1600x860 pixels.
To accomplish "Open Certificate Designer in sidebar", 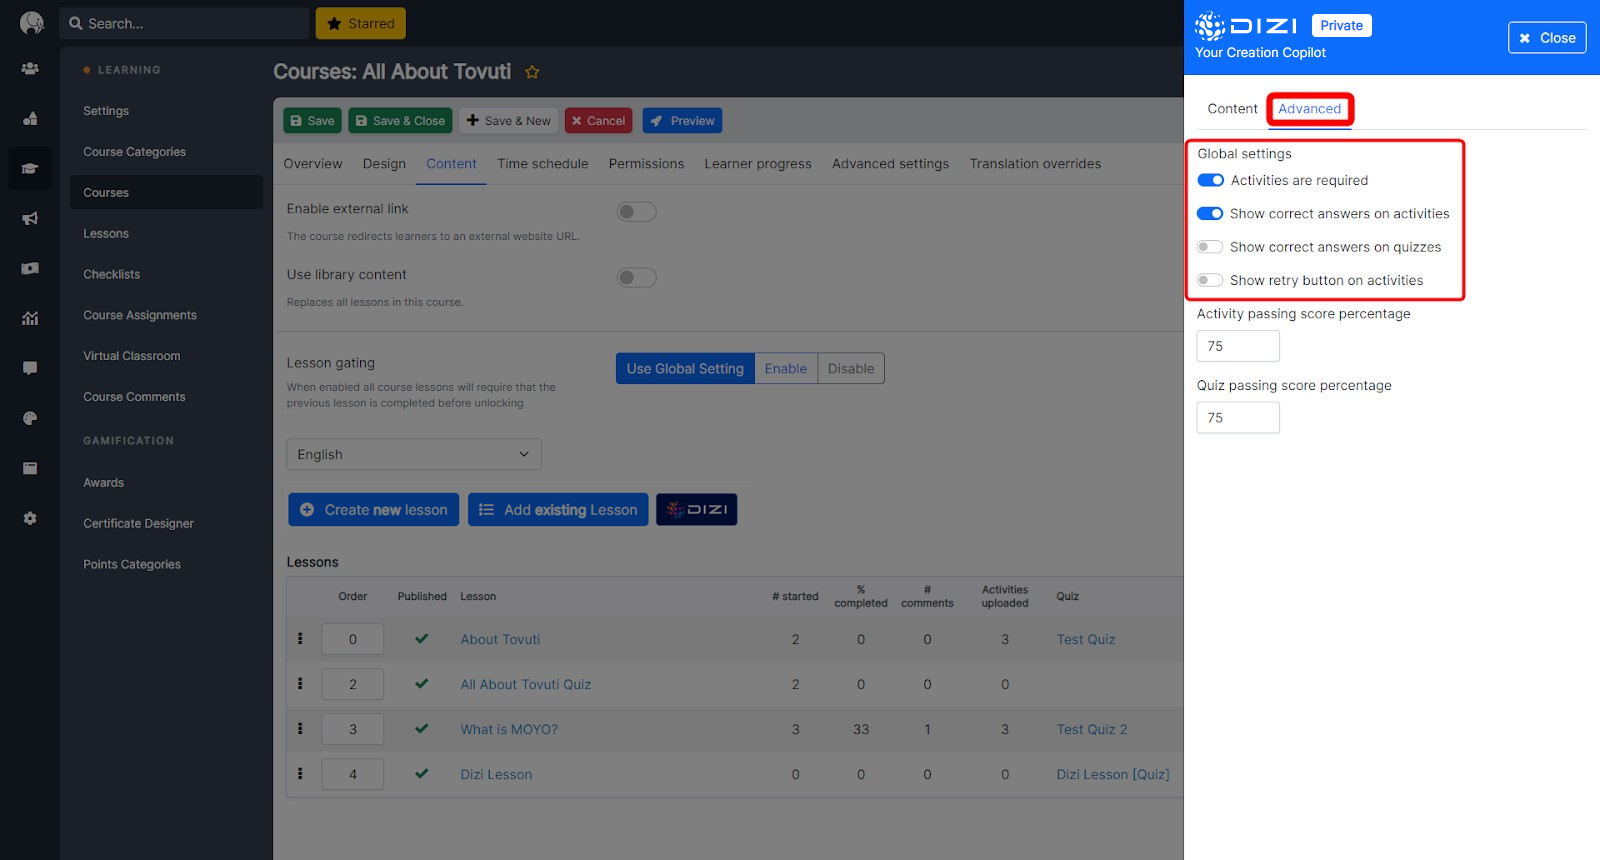I will 139,524.
